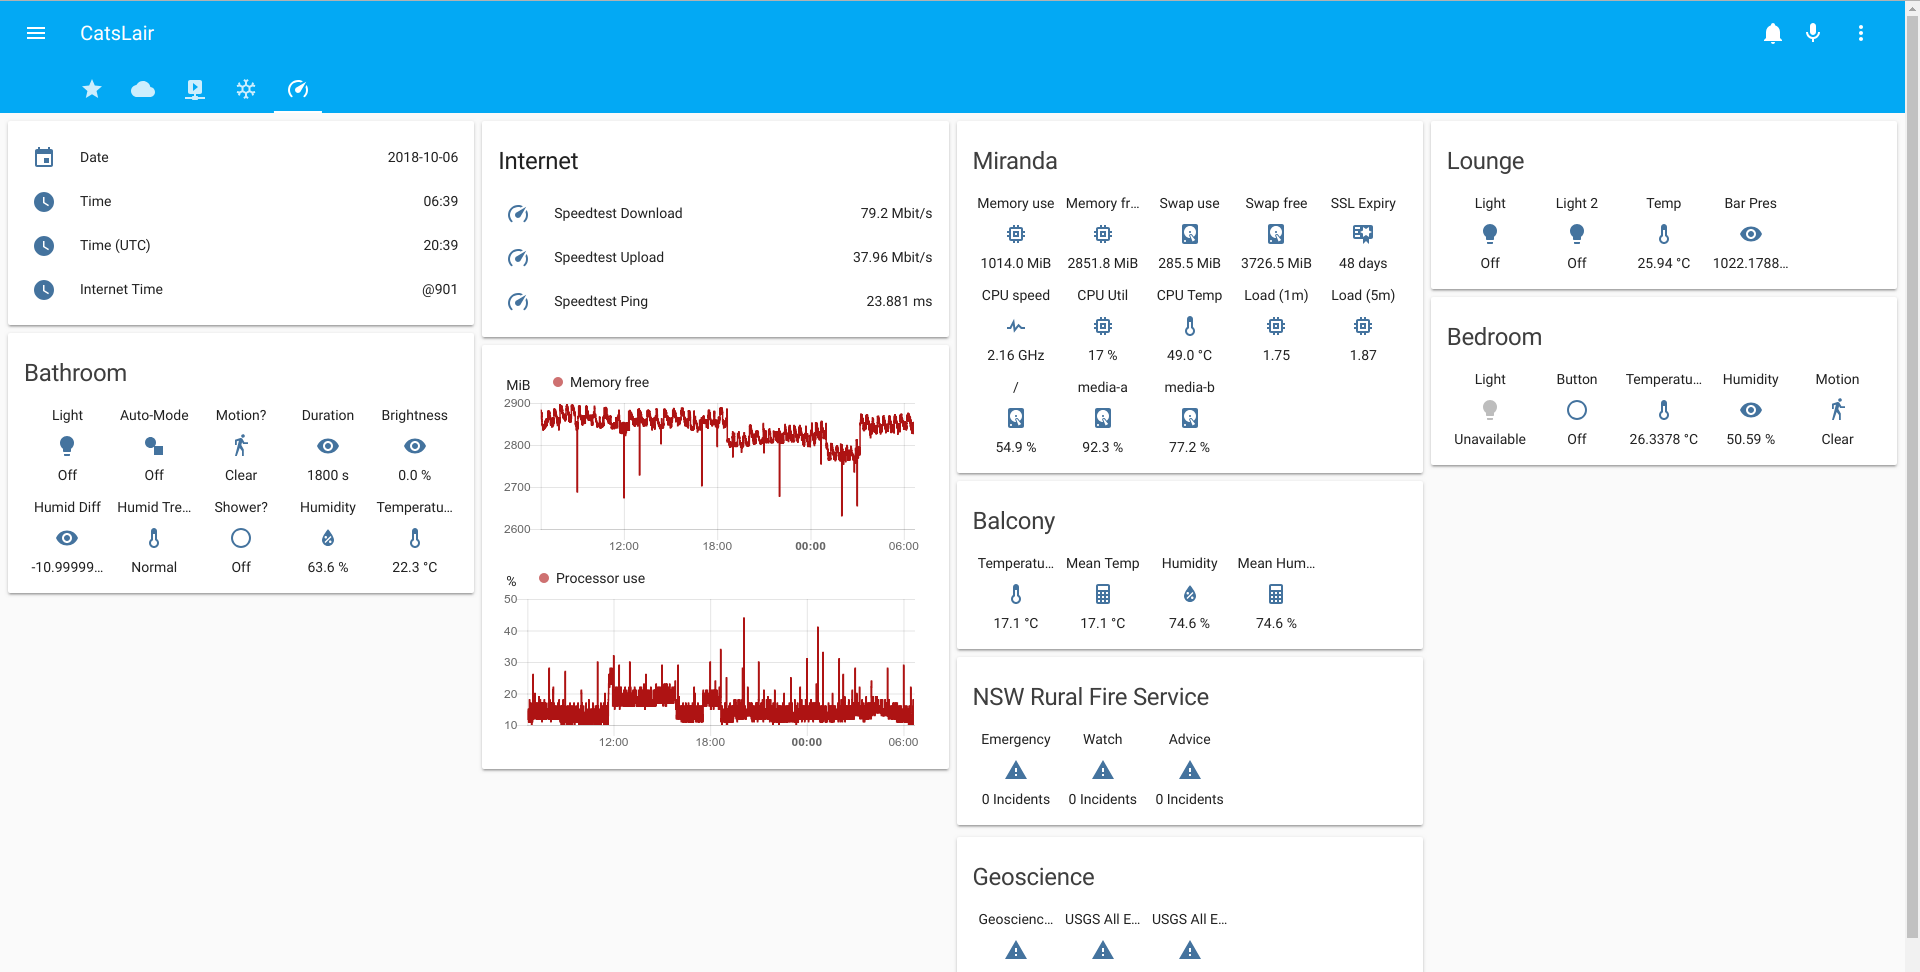Open media-a disk usage icon
This screenshot has height=972, width=1920.
(1103, 418)
